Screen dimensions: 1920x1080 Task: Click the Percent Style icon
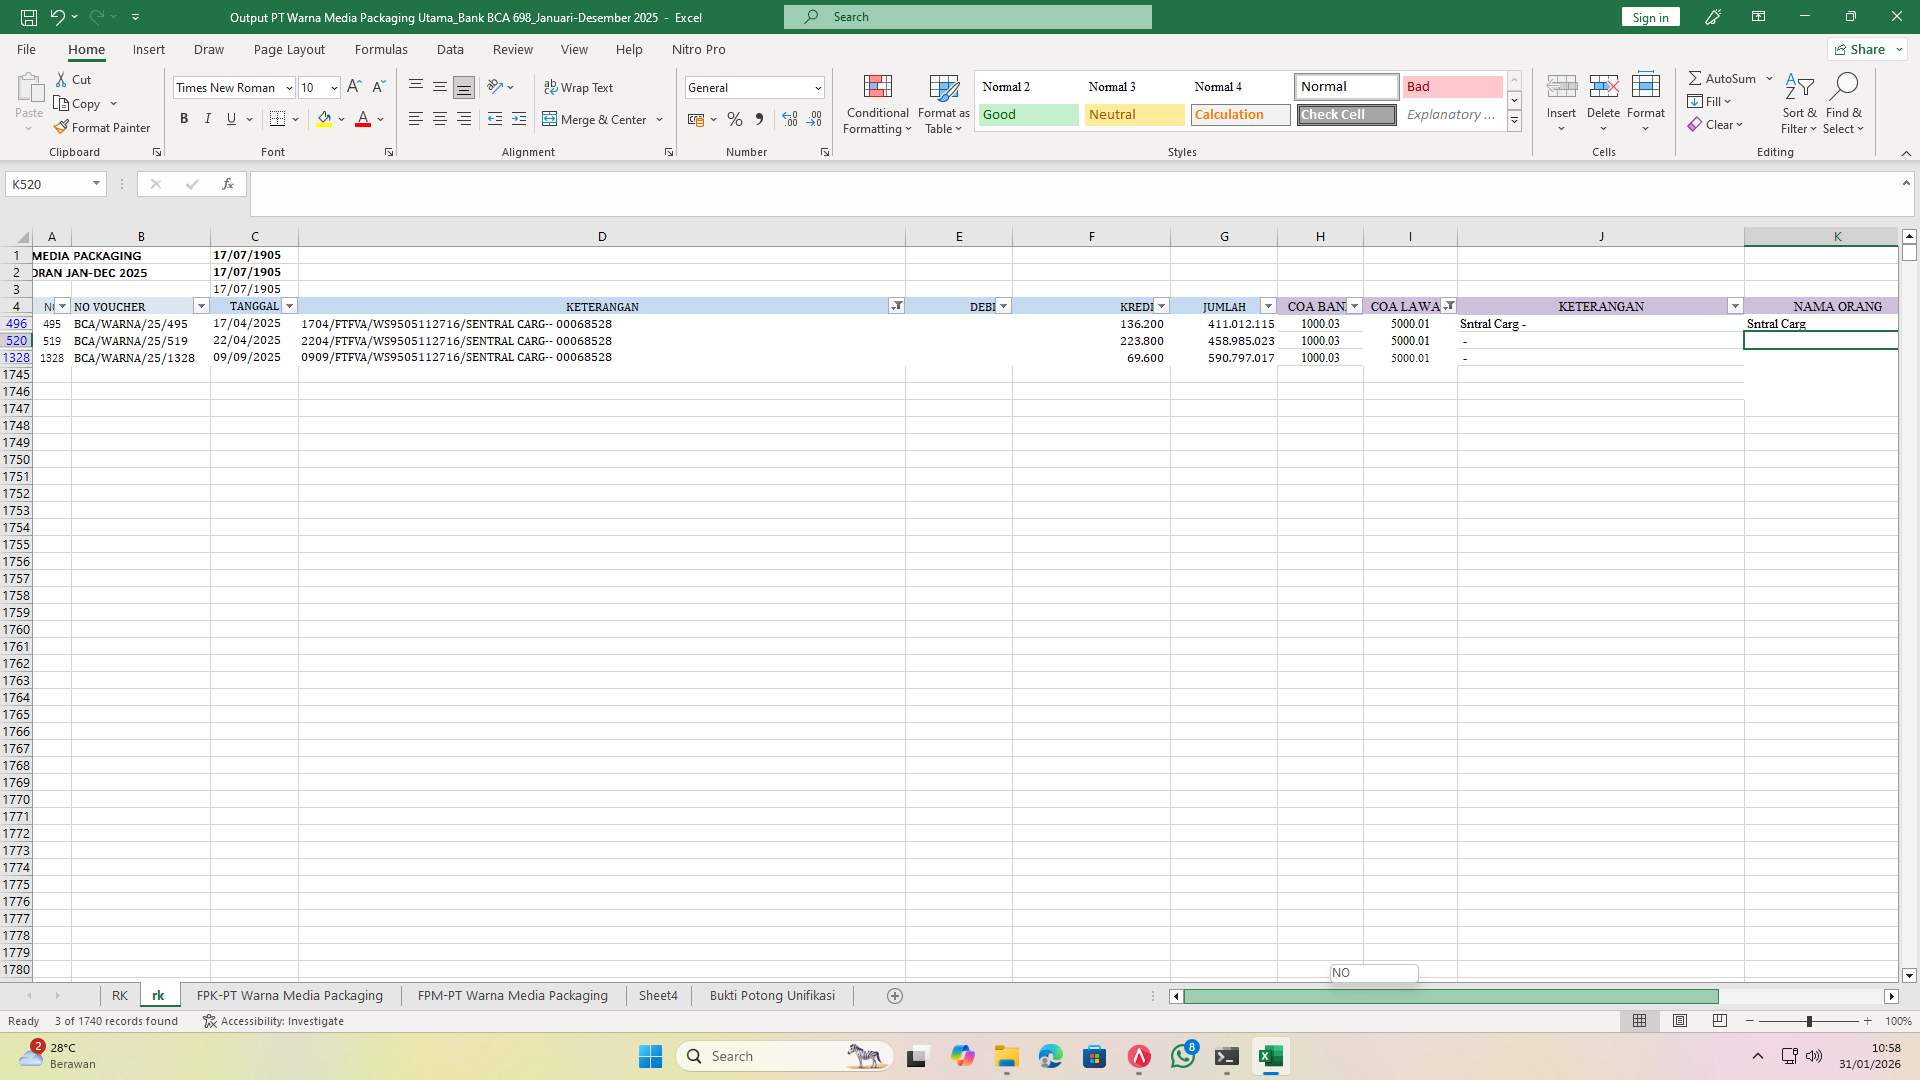[735, 119]
